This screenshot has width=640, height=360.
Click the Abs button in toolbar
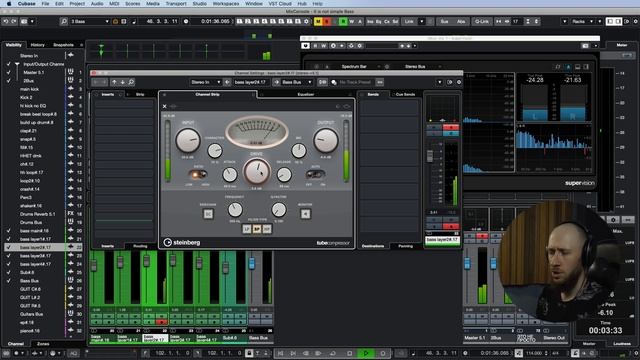tap(461, 21)
